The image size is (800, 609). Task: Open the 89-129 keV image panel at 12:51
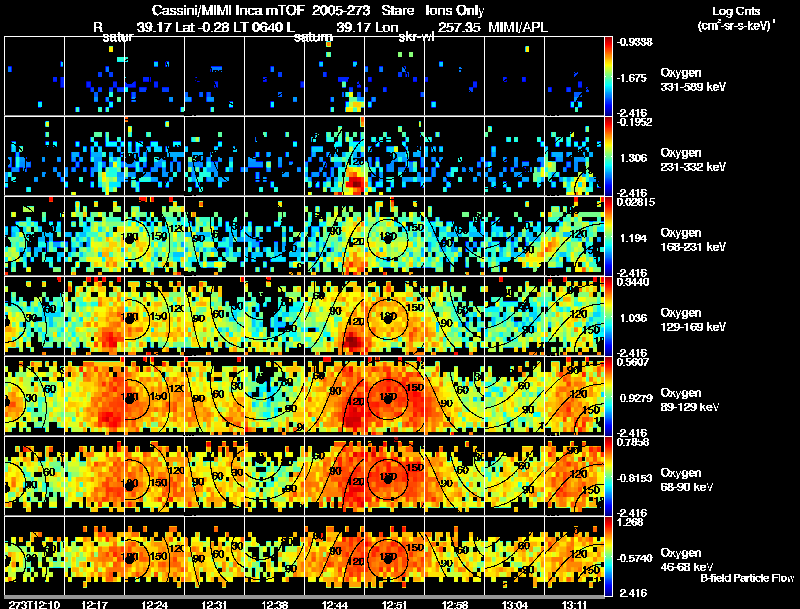tap(394, 396)
